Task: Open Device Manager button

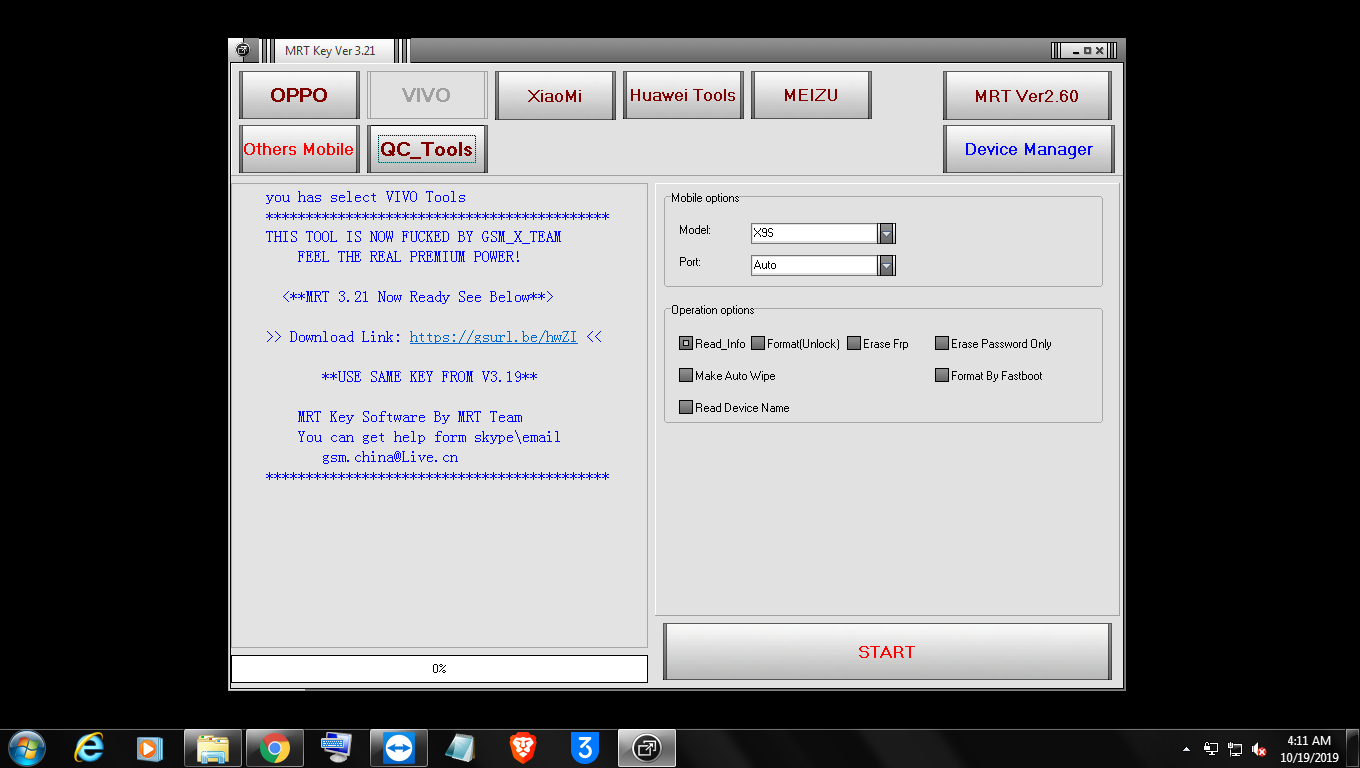Action: coord(1028,149)
